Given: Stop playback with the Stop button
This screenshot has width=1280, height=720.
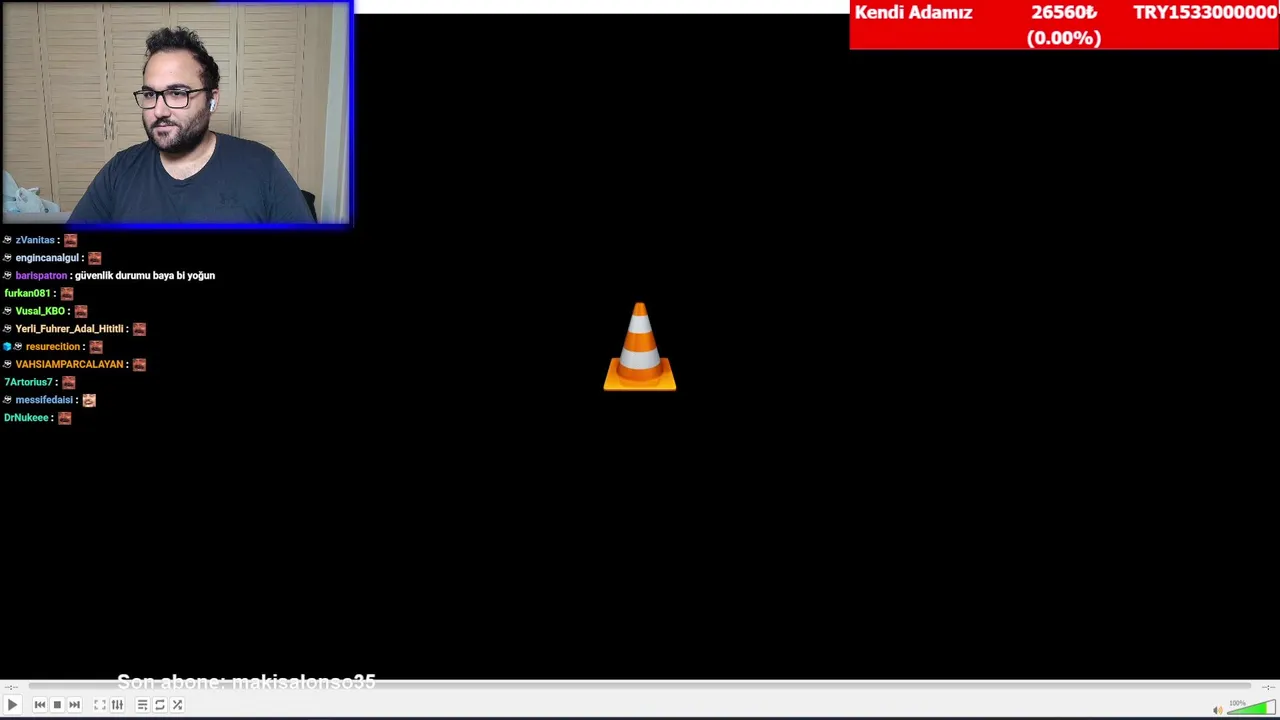Looking at the screenshot, I should point(57,705).
